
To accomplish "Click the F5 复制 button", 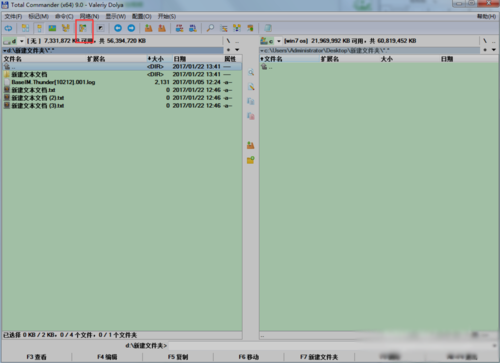I will pyautogui.click(x=178, y=357).
